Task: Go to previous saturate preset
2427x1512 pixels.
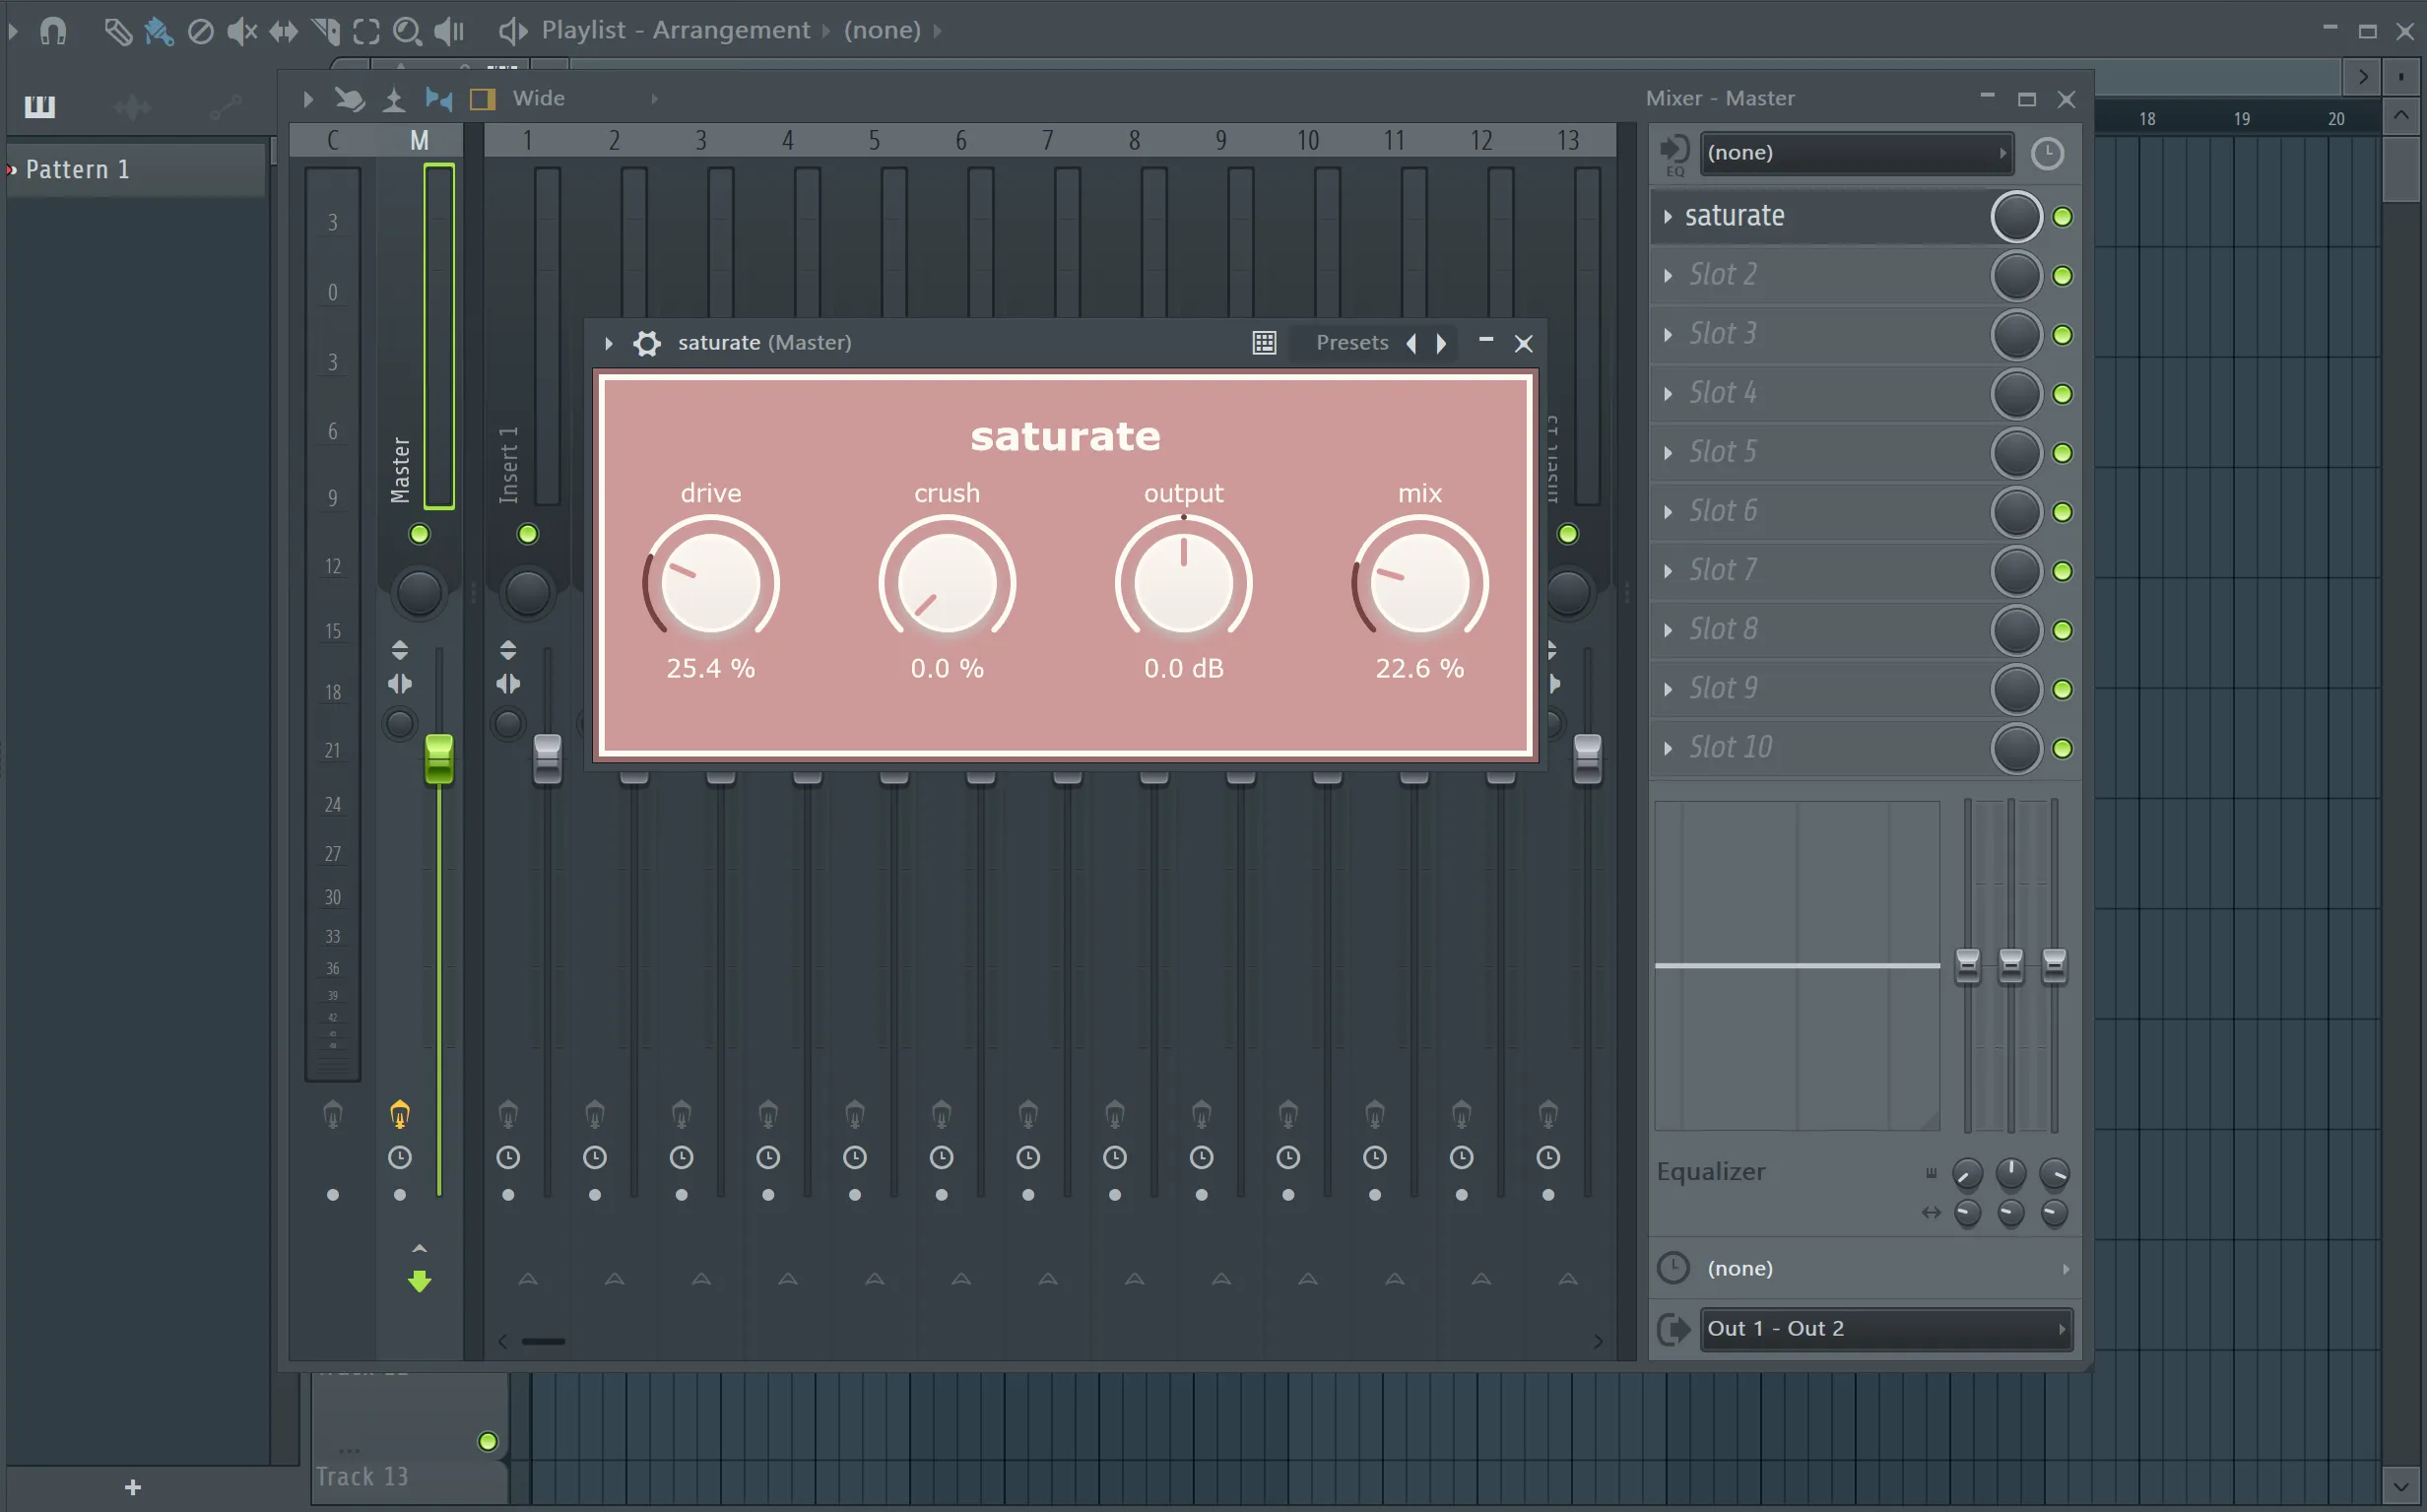Action: [1411, 343]
